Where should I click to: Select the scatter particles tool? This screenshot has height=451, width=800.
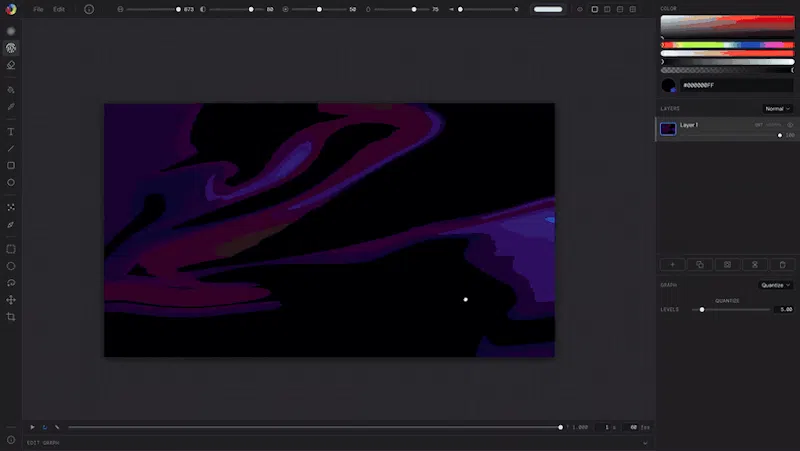pyautogui.click(x=11, y=207)
